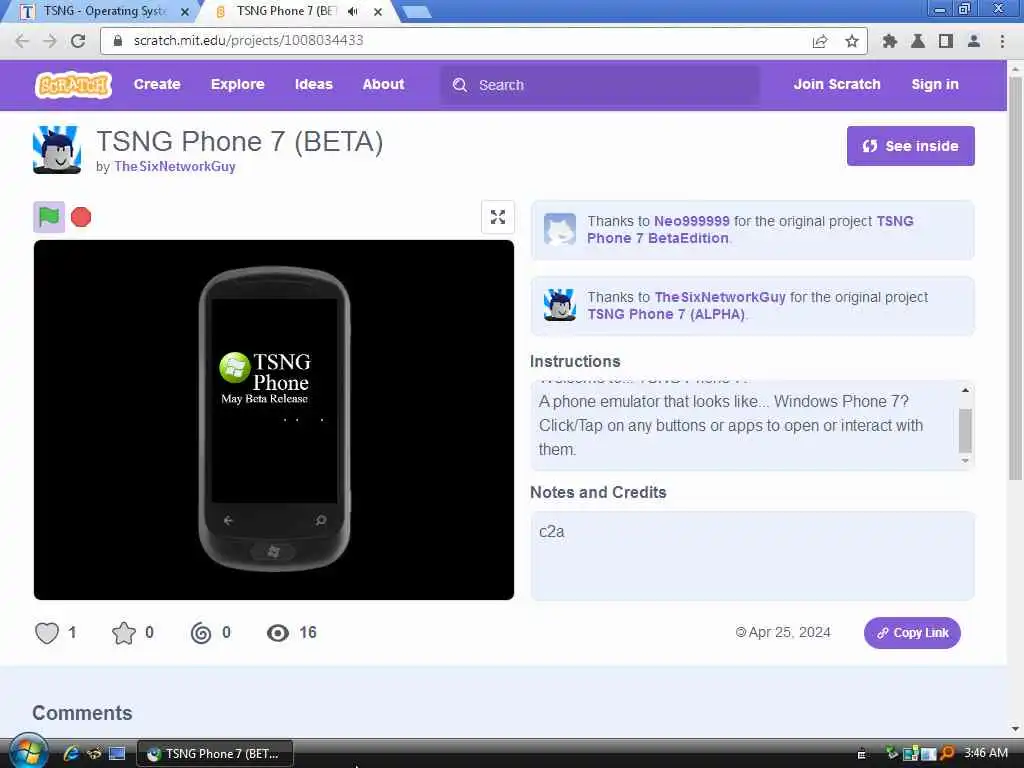Open the About menu item
This screenshot has height=768, width=1024.
383,84
